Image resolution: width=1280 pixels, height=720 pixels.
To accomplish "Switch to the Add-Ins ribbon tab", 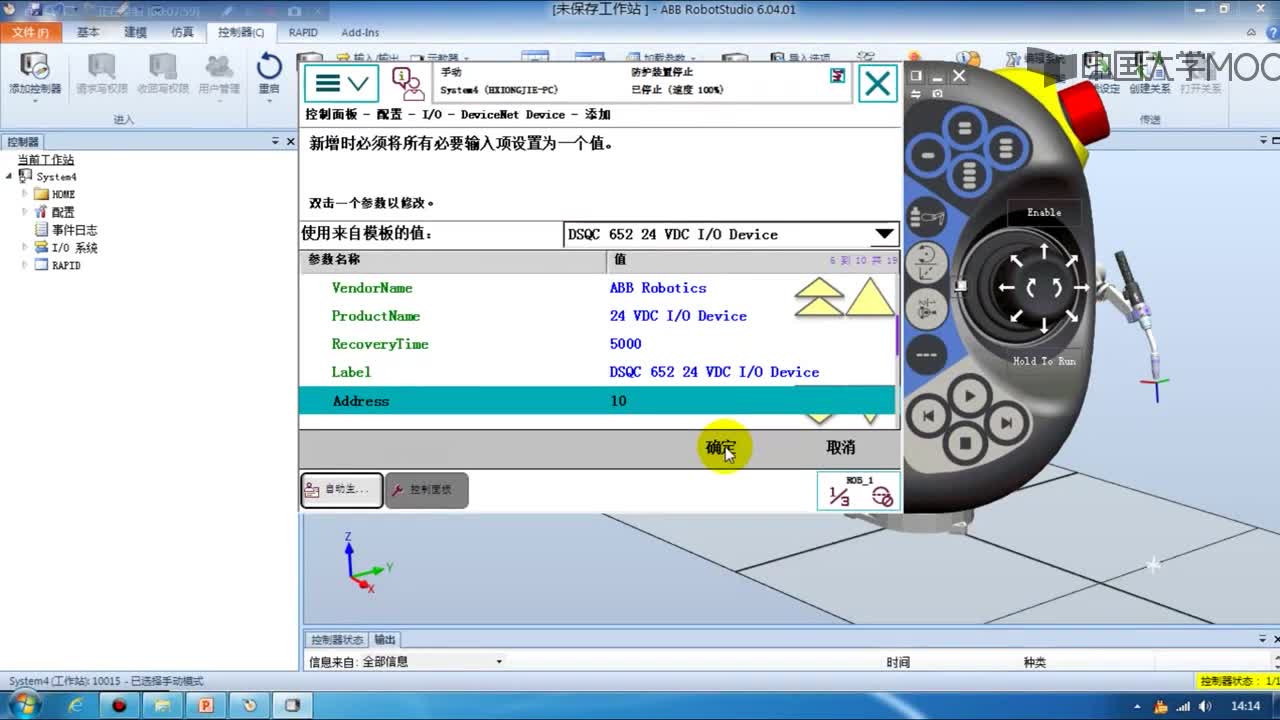I will point(360,32).
